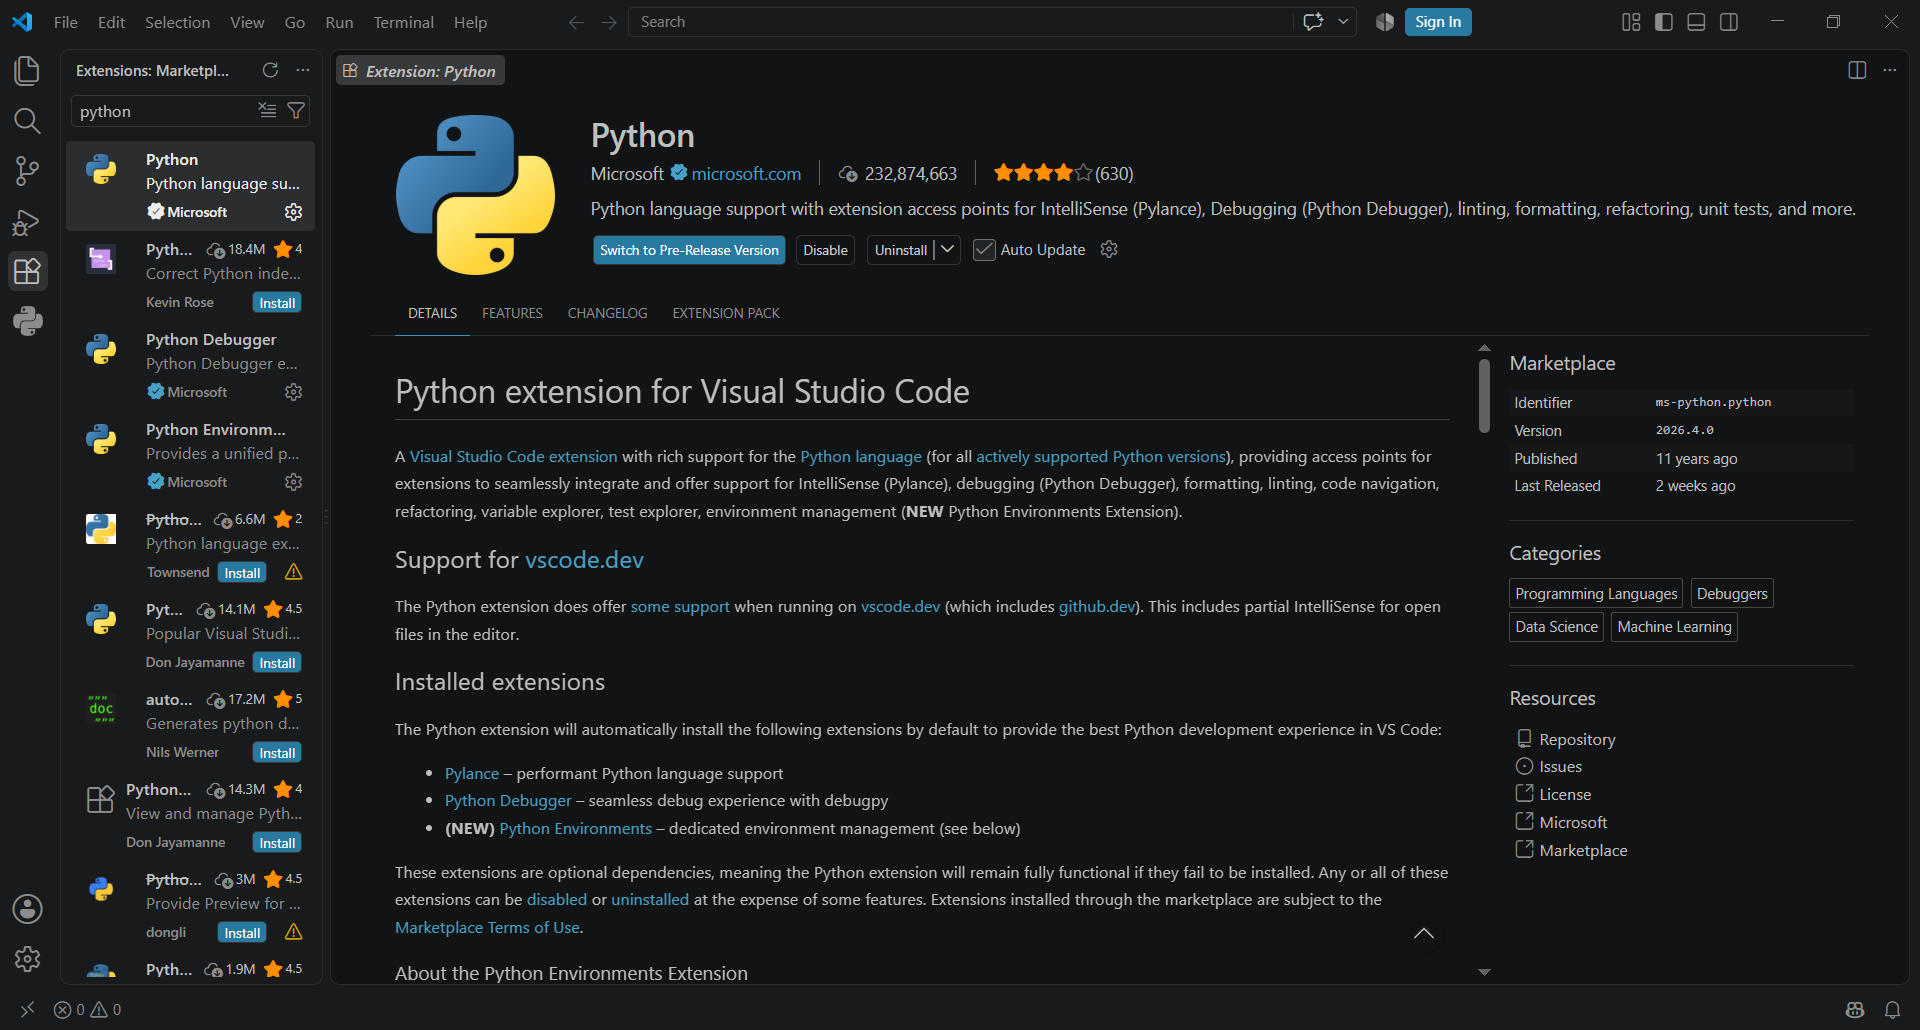
Task: Open the Pylance link
Action: 472,773
